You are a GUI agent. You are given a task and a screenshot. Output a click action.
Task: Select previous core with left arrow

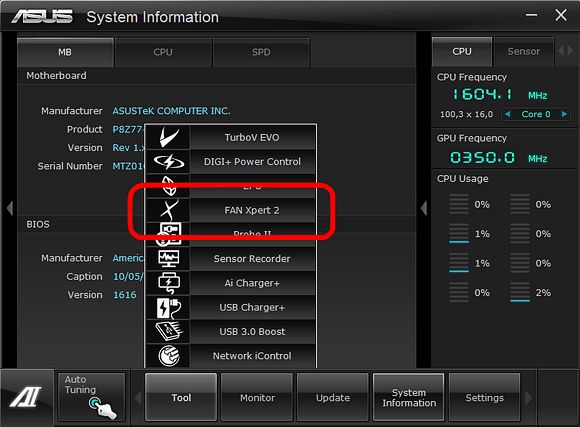click(x=508, y=114)
